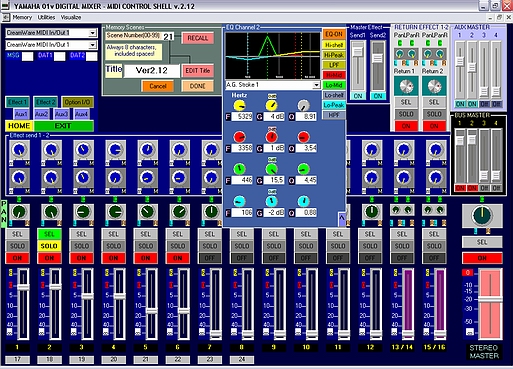Click channel 15/16 left pan knob
513x369 pixels.
point(428,210)
